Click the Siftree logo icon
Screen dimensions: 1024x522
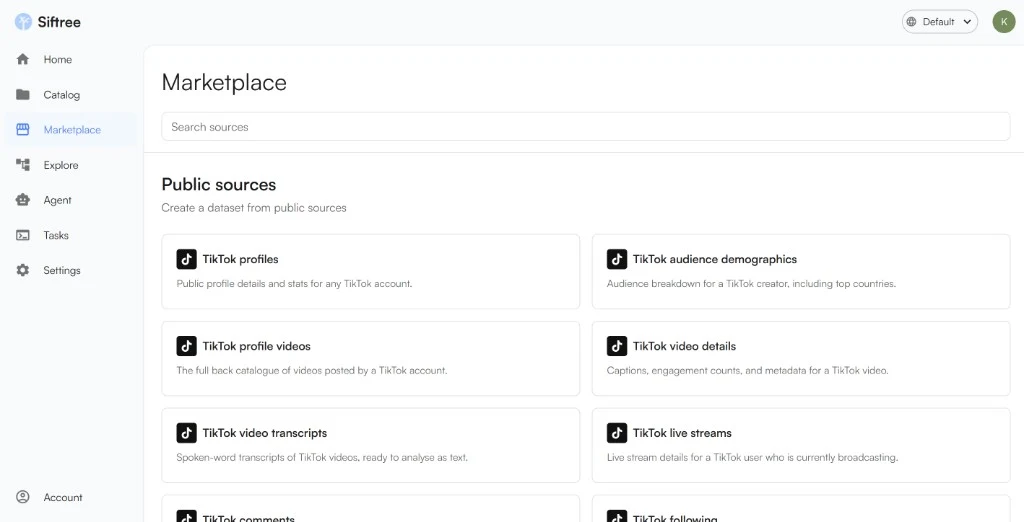click(23, 22)
